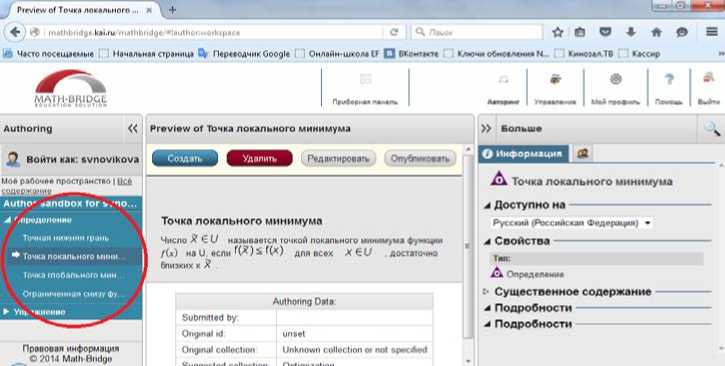725x366 pixels.
Task: Click the blue Создать button
Action: click(x=185, y=159)
